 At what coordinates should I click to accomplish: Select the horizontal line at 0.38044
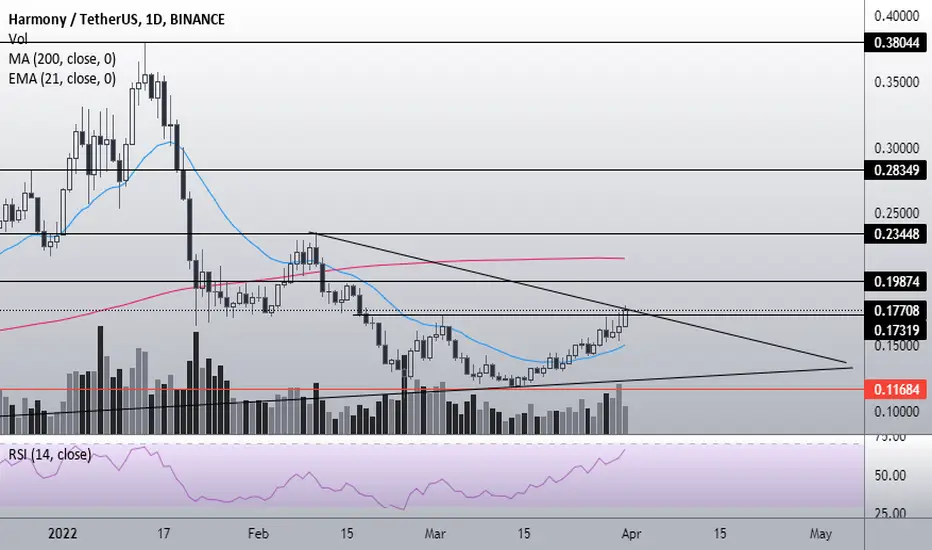coord(432,43)
